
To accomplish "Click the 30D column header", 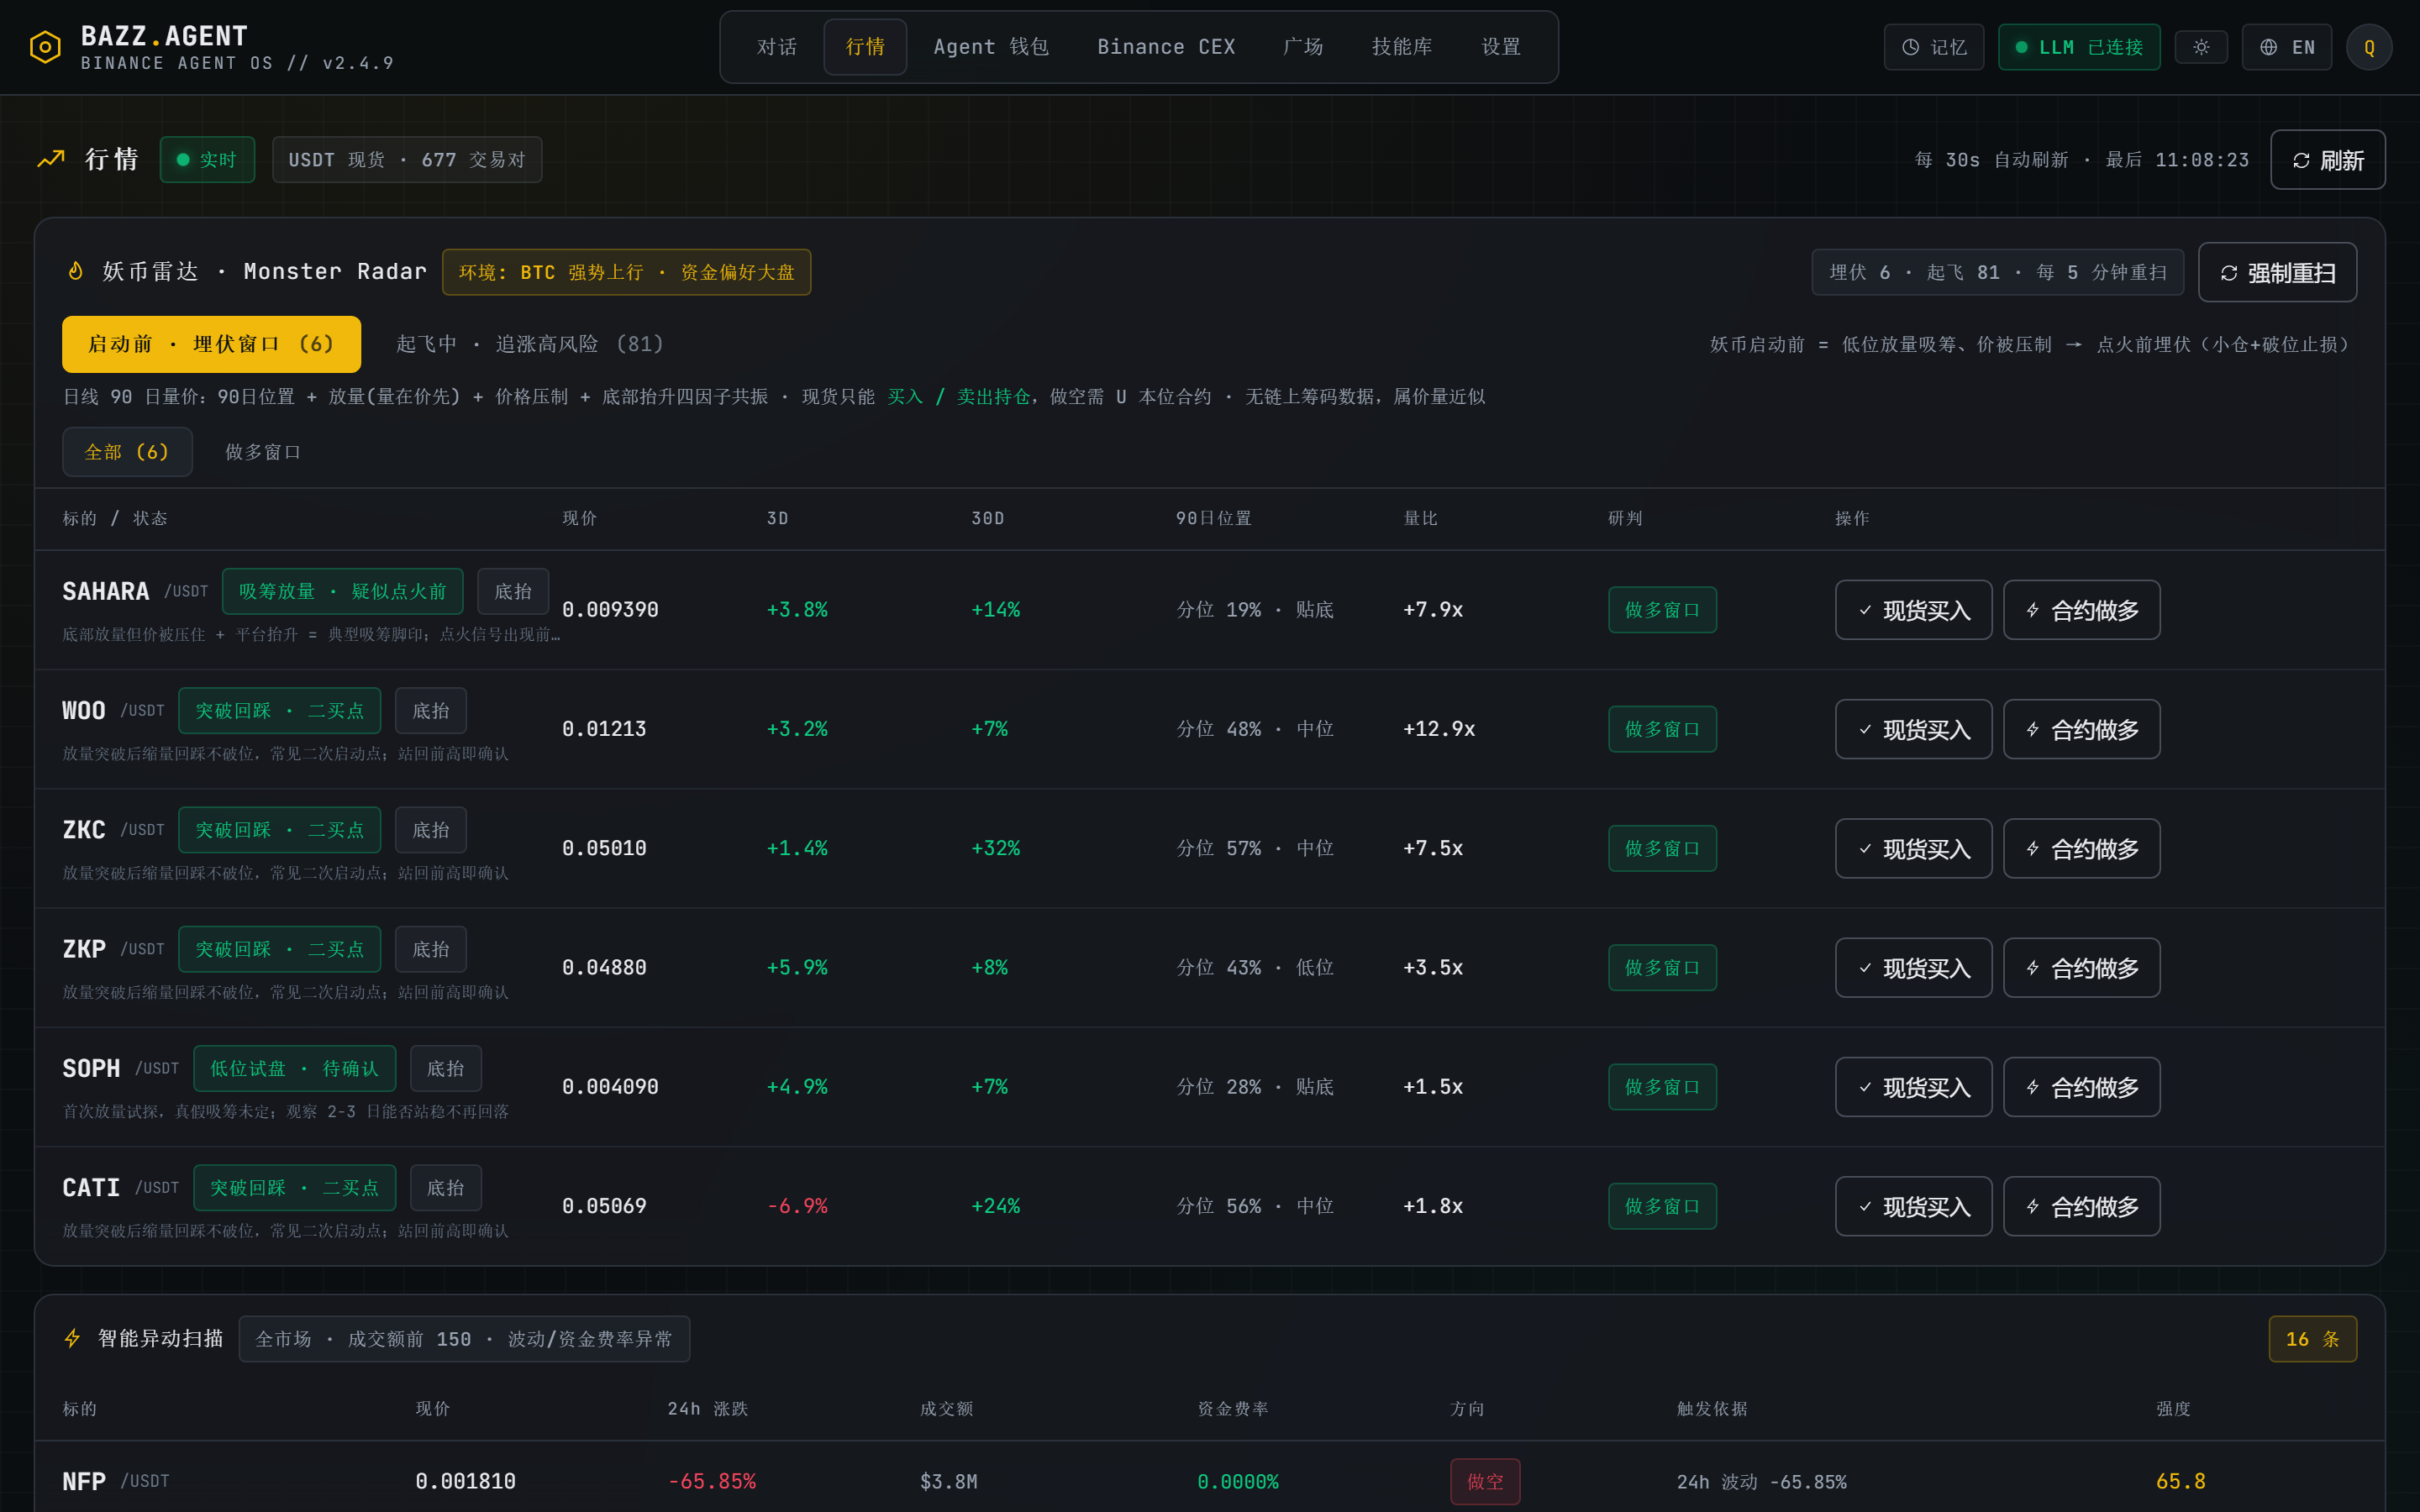I will 987,518.
